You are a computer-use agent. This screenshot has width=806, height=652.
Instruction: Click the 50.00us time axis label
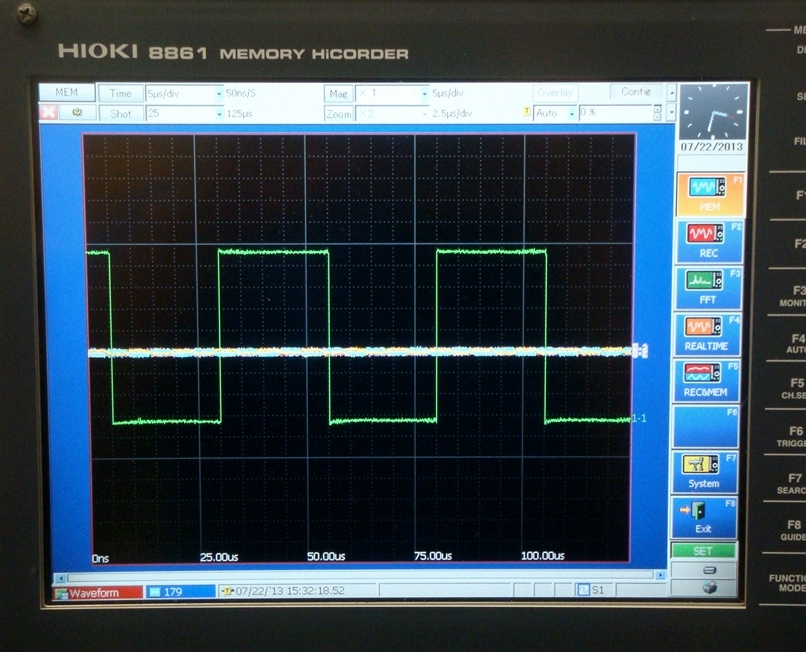(x=326, y=556)
